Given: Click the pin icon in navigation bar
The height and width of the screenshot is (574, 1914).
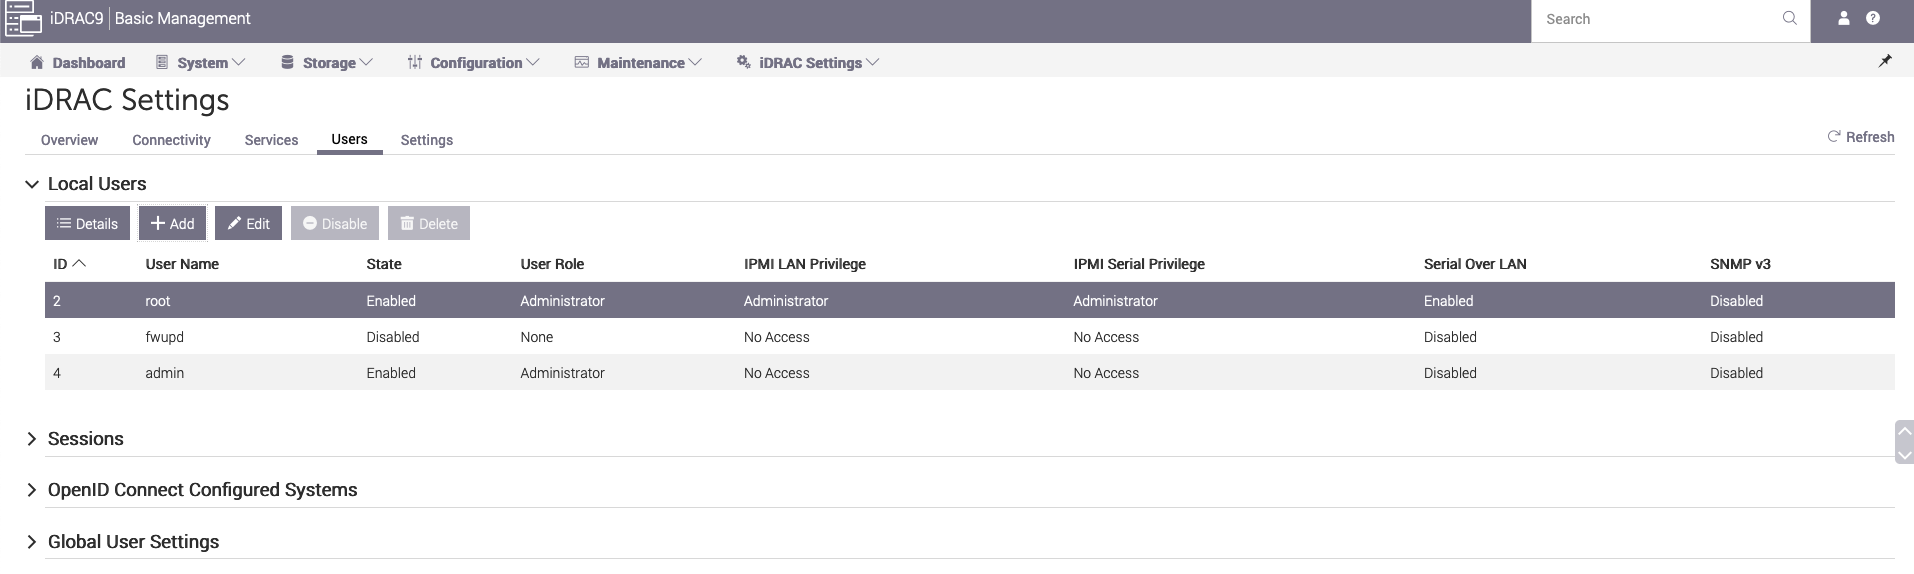Looking at the screenshot, I should (x=1884, y=62).
